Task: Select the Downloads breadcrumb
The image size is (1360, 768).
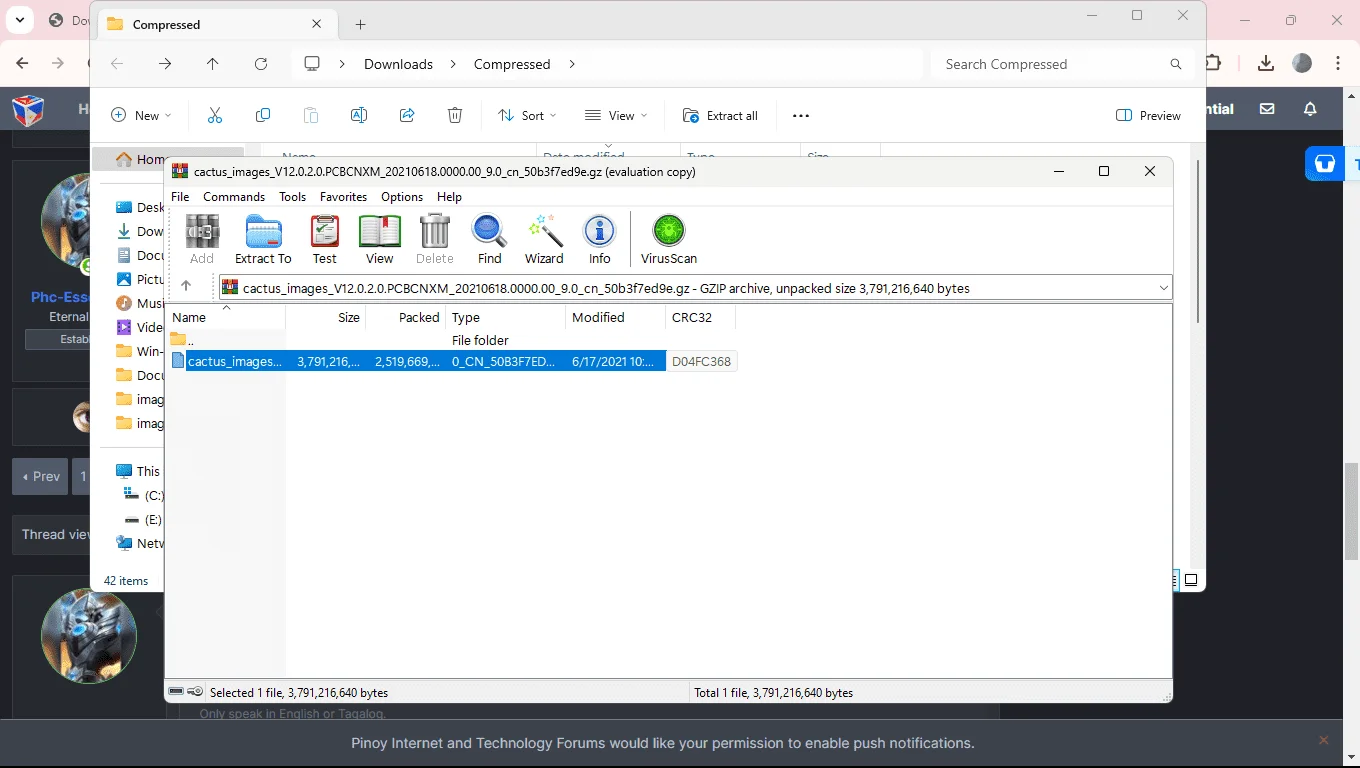Action: click(x=398, y=64)
